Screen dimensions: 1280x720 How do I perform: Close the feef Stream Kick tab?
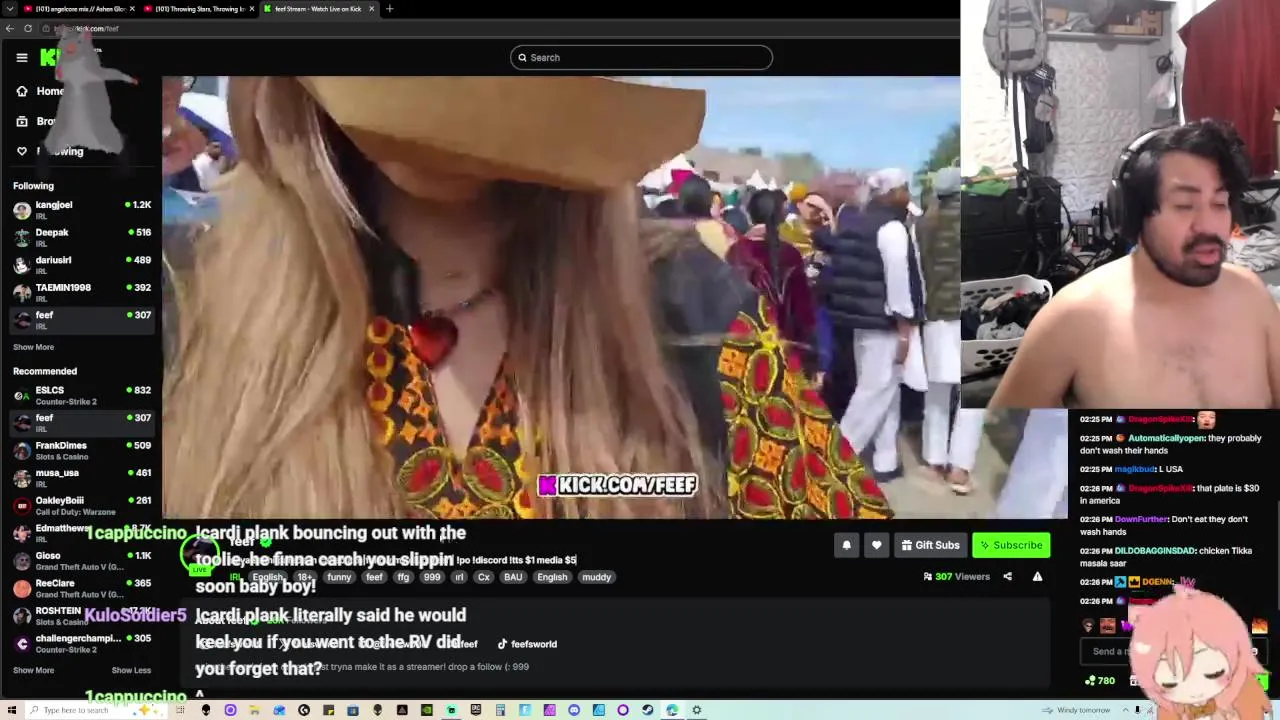coord(372,9)
